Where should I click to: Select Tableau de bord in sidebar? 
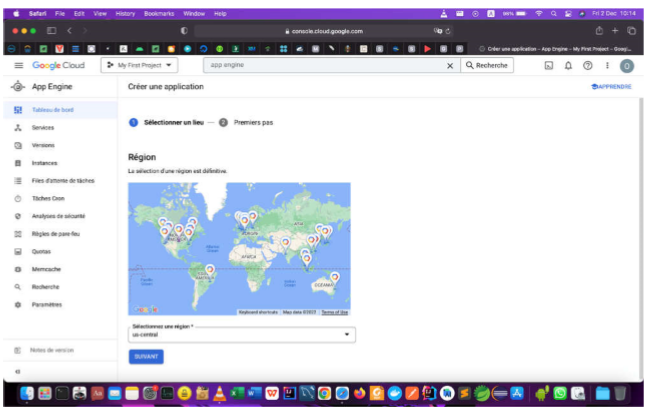coord(60,110)
